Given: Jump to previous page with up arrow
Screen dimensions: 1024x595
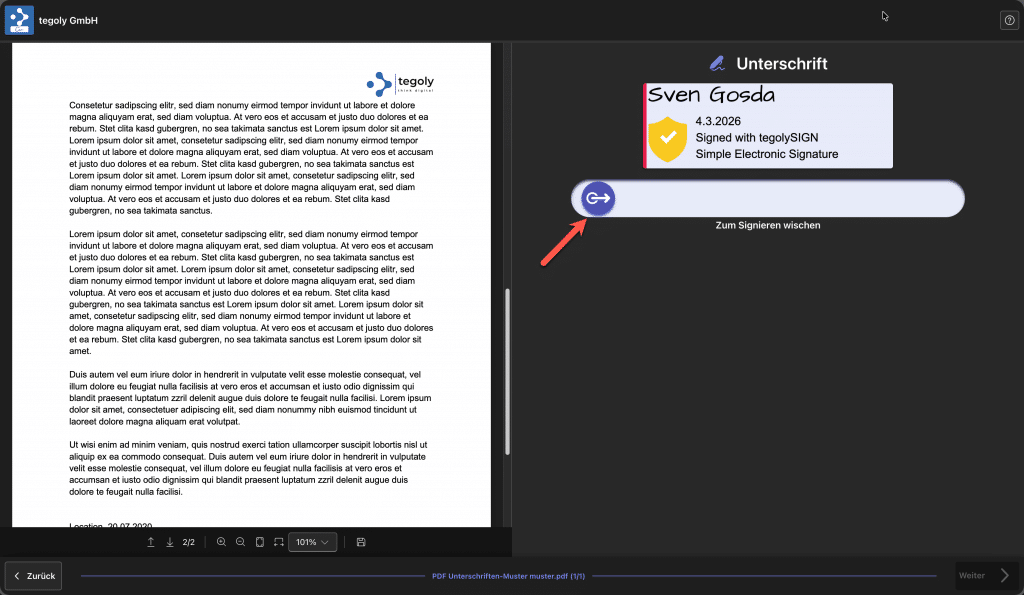Looking at the screenshot, I should 151,542.
